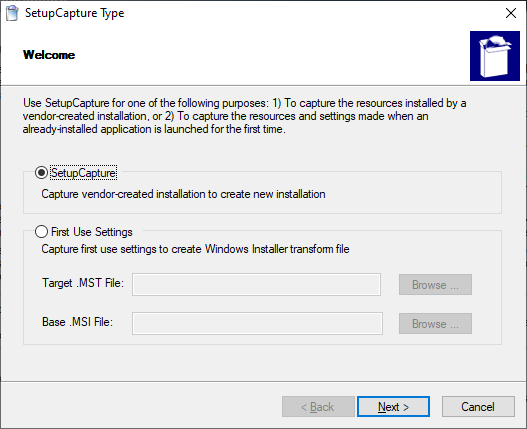Cancel the SetupCapture wizard

478,407
